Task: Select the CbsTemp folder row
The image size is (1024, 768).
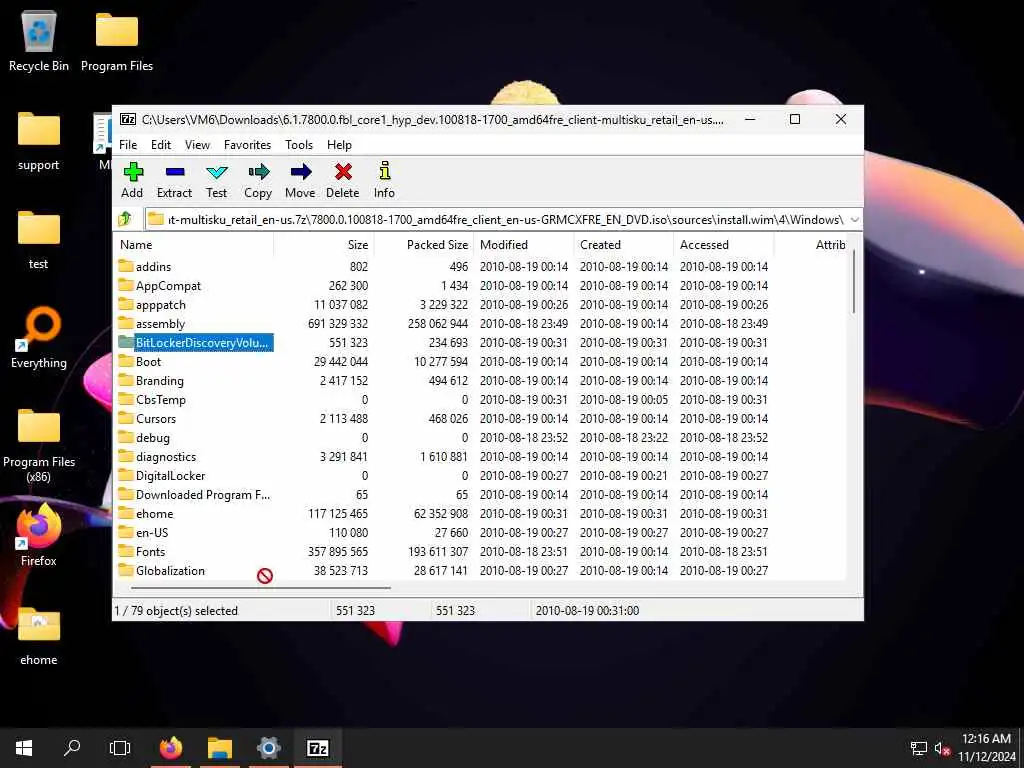Action: (x=481, y=399)
